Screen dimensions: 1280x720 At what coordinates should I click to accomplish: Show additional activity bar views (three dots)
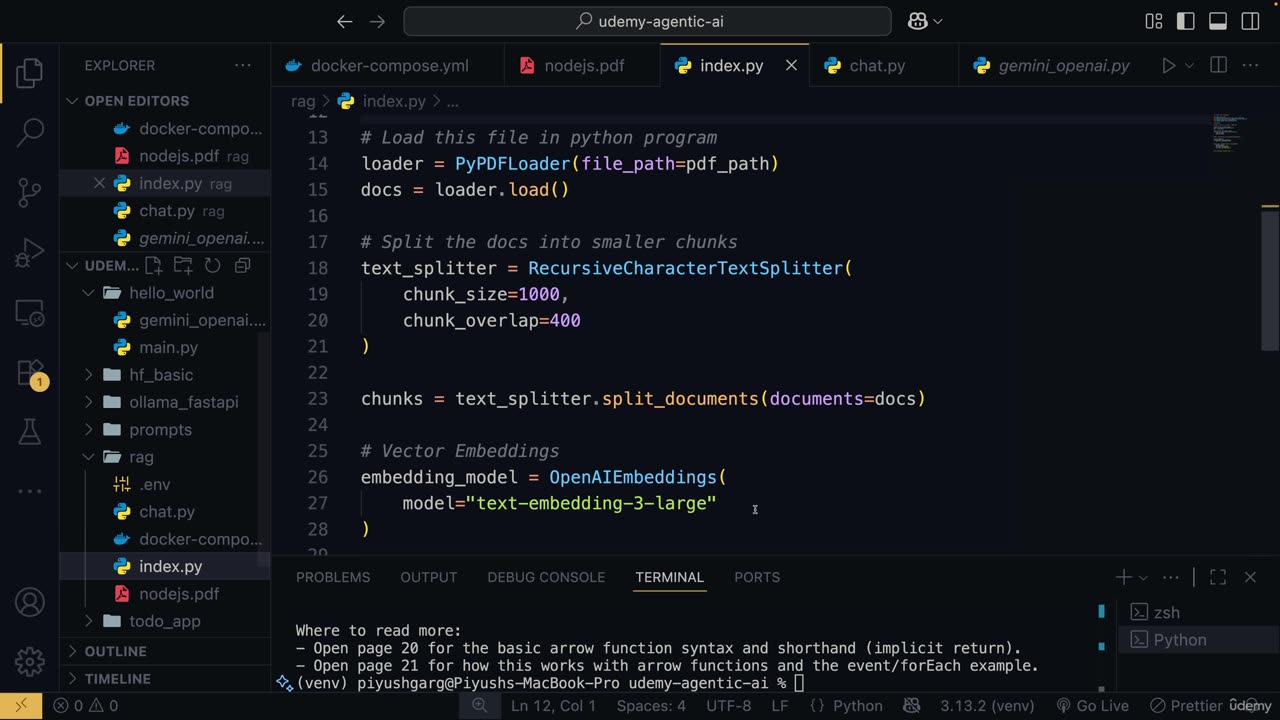point(30,491)
